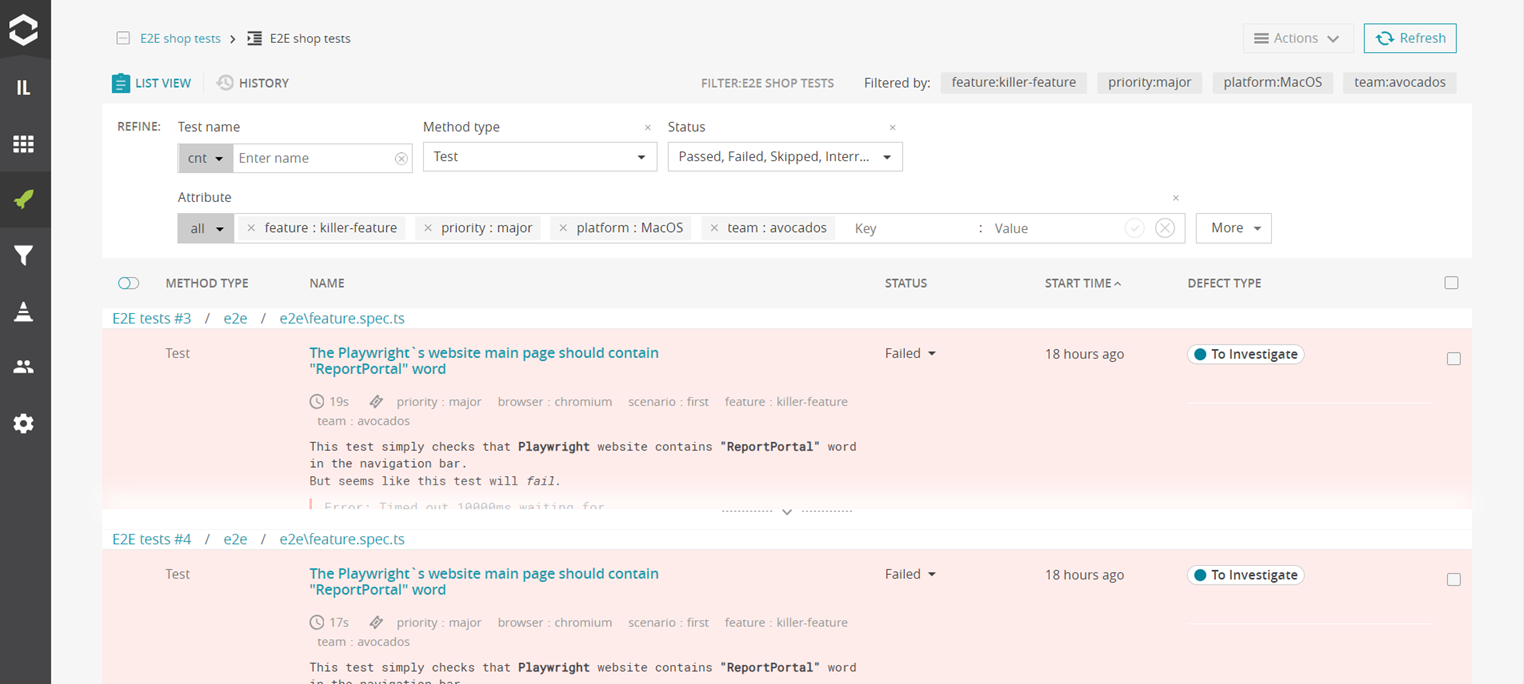Open the IL project selector
This screenshot has width=1524, height=684.
coord(24,88)
